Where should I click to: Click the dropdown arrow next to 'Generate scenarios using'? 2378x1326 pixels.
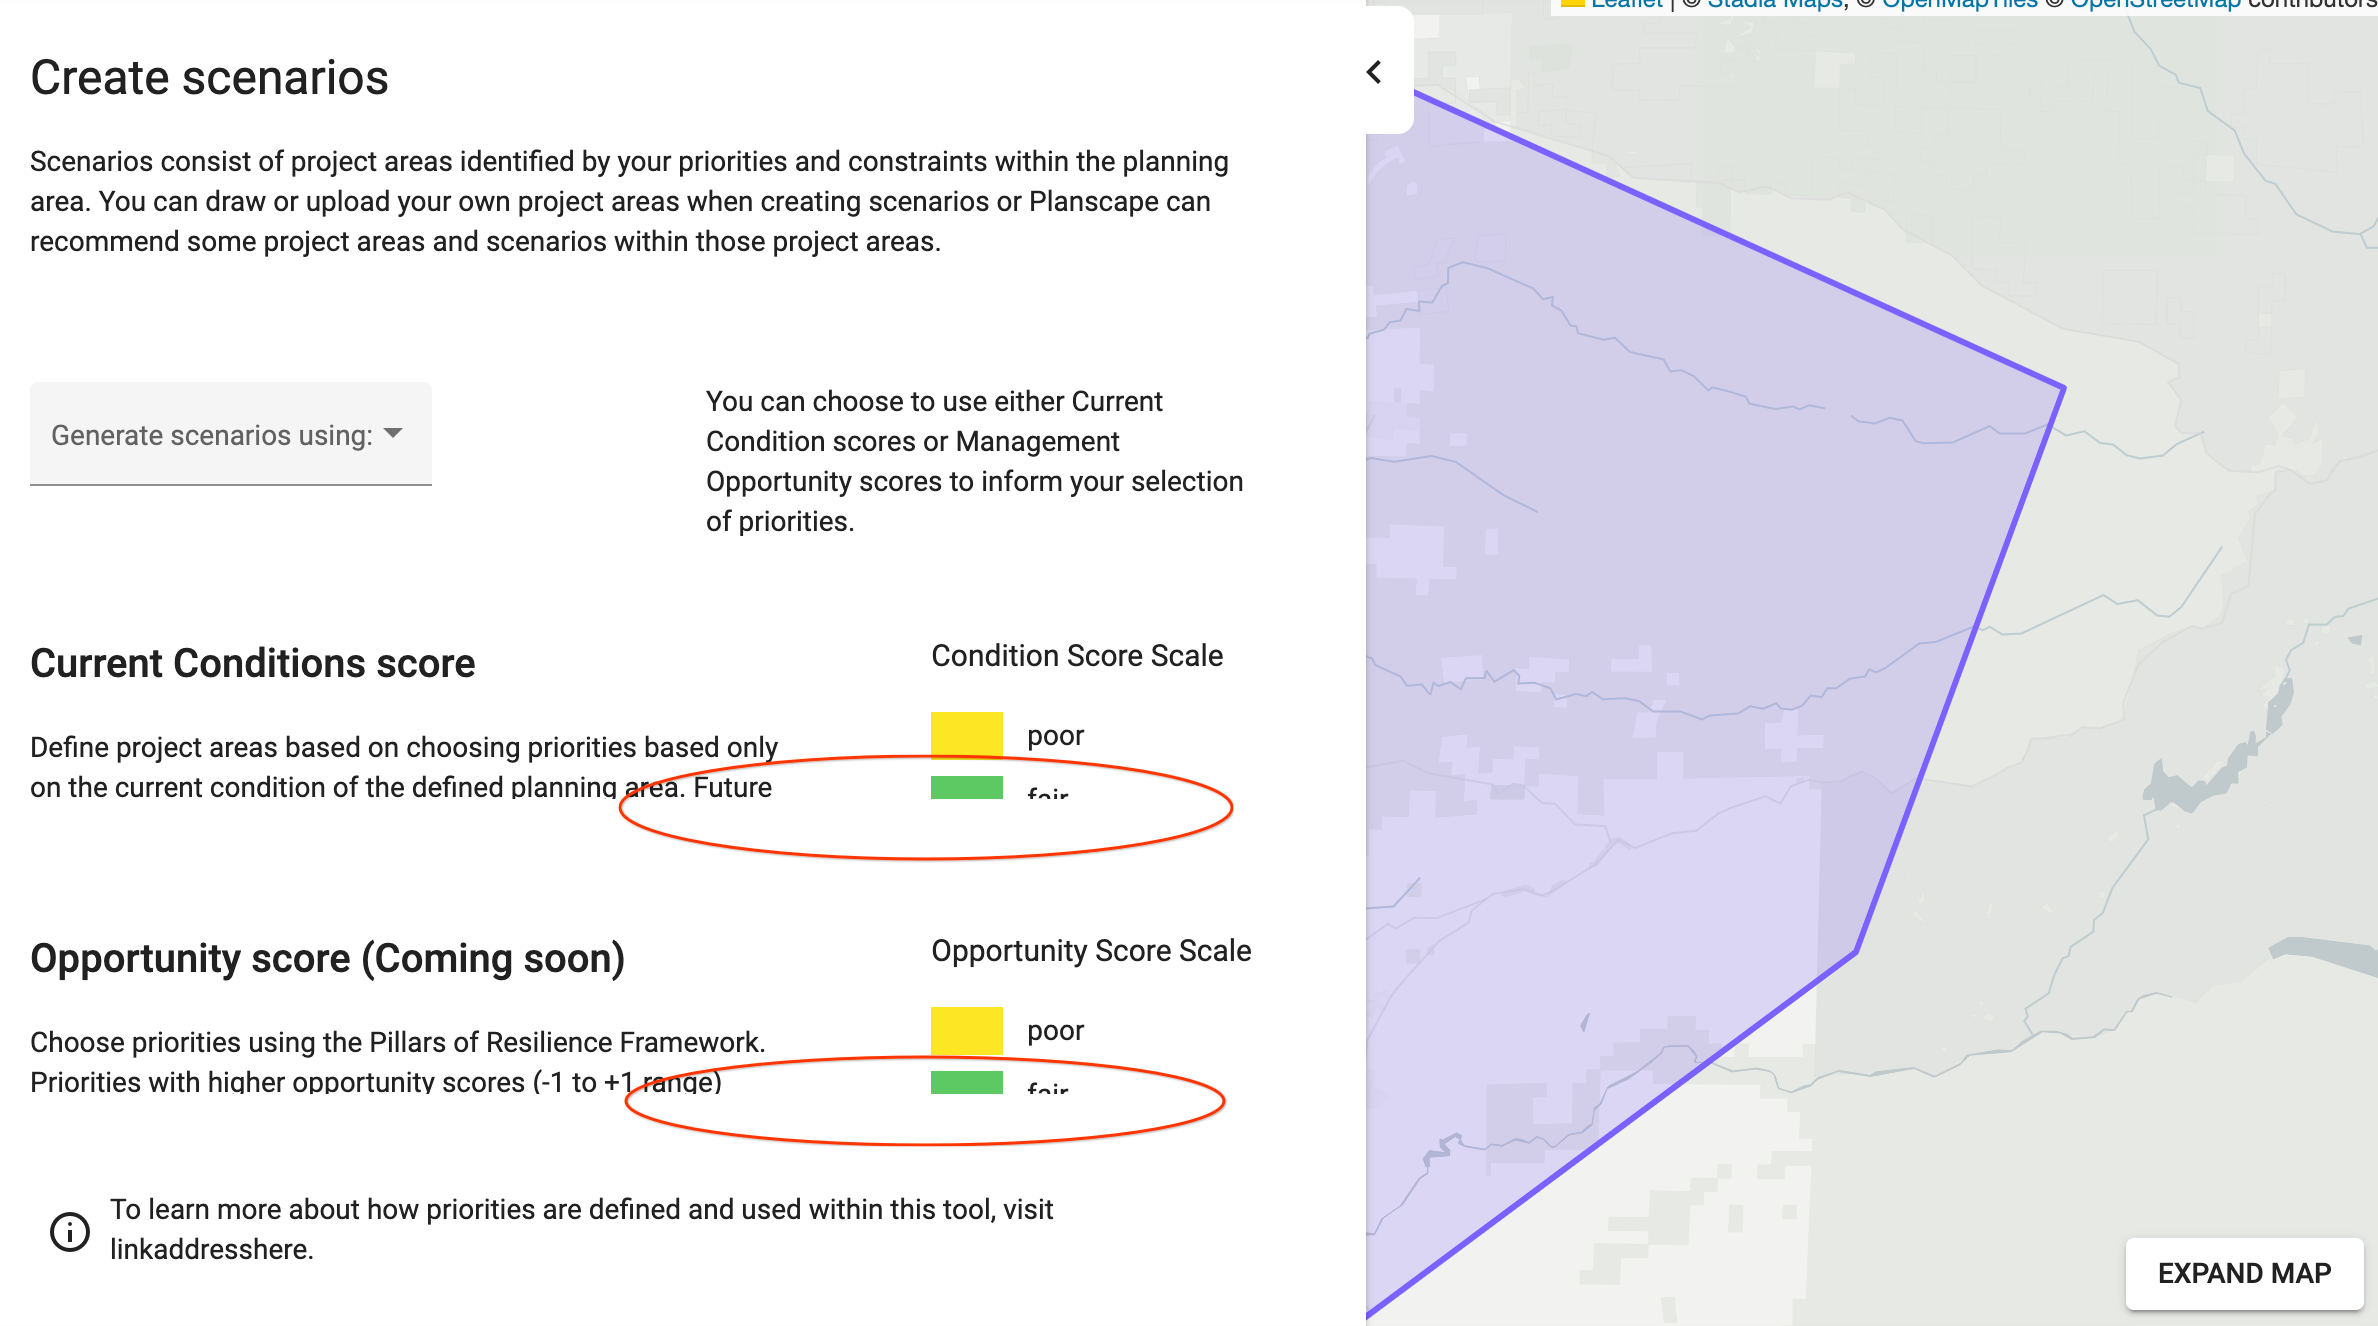(394, 434)
